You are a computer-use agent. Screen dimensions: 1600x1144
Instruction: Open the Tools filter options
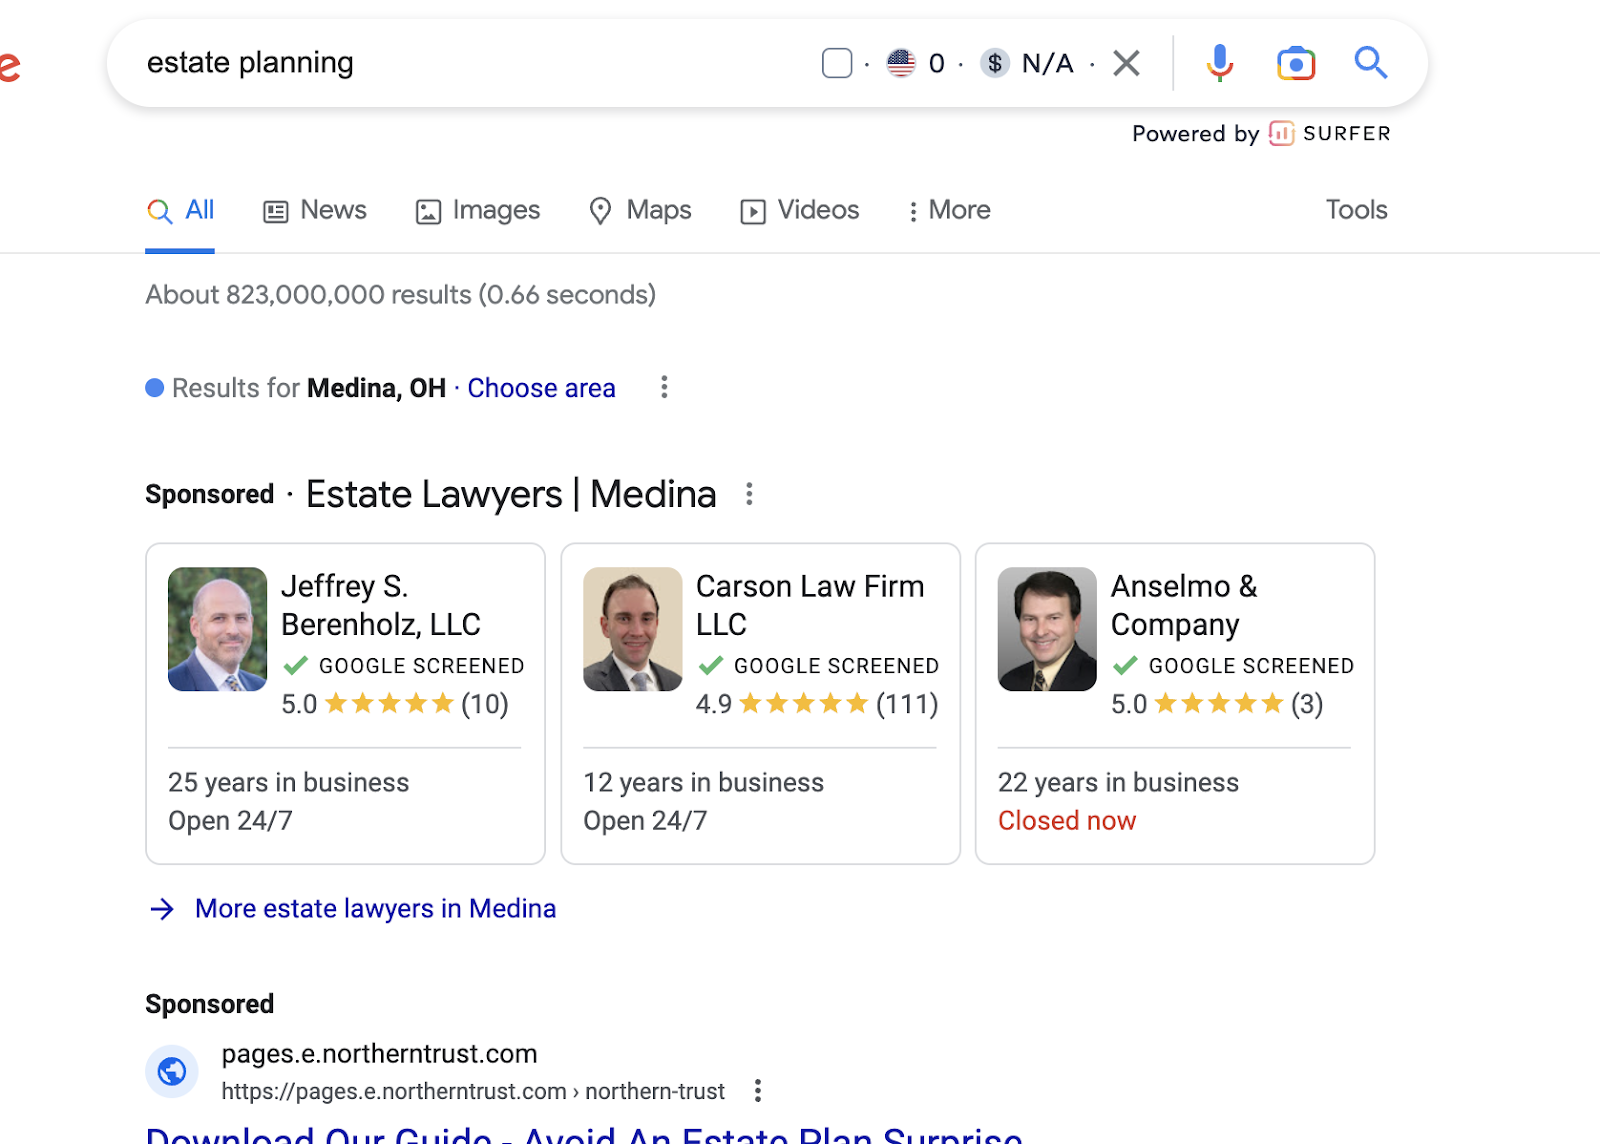[1356, 210]
